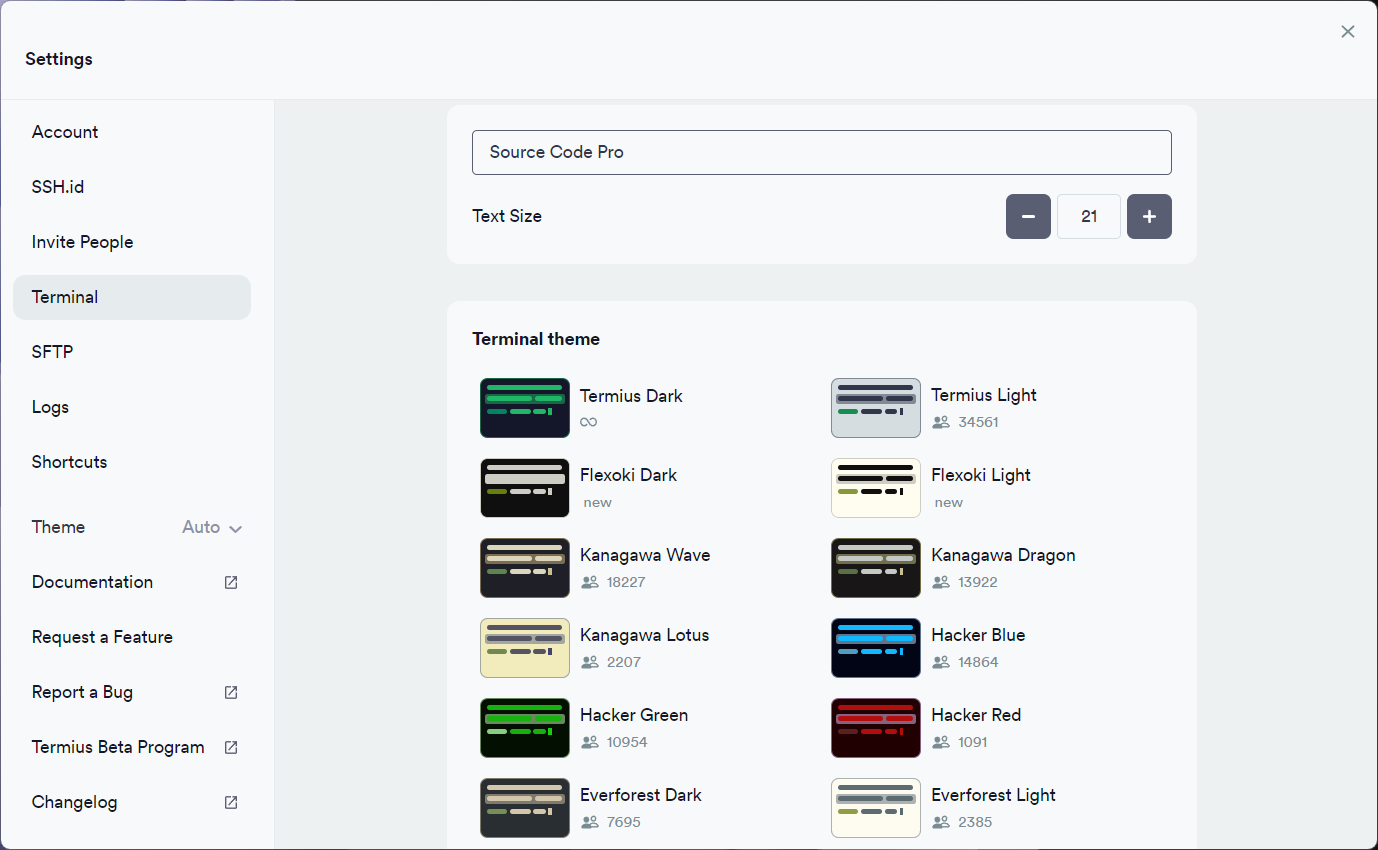Choose the Flexoki Light theme thumbnail

click(x=876, y=488)
